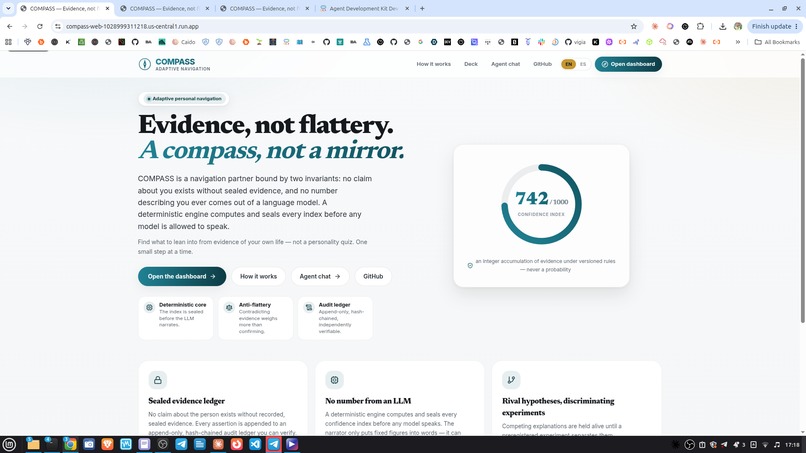The height and width of the screenshot is (453, 806).
Task: Click the branch icon above Rival hypotheses
Action: coord(511,380)
